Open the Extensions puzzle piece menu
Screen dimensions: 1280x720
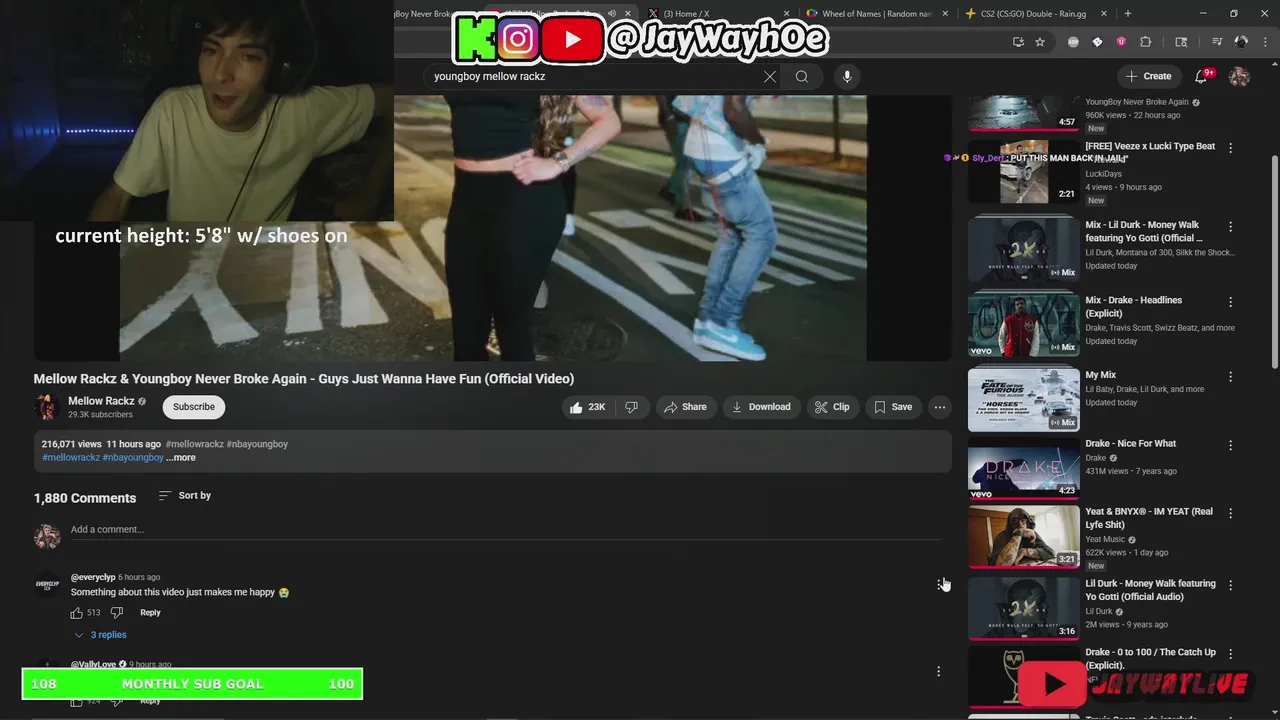(x=1146, y=42)
